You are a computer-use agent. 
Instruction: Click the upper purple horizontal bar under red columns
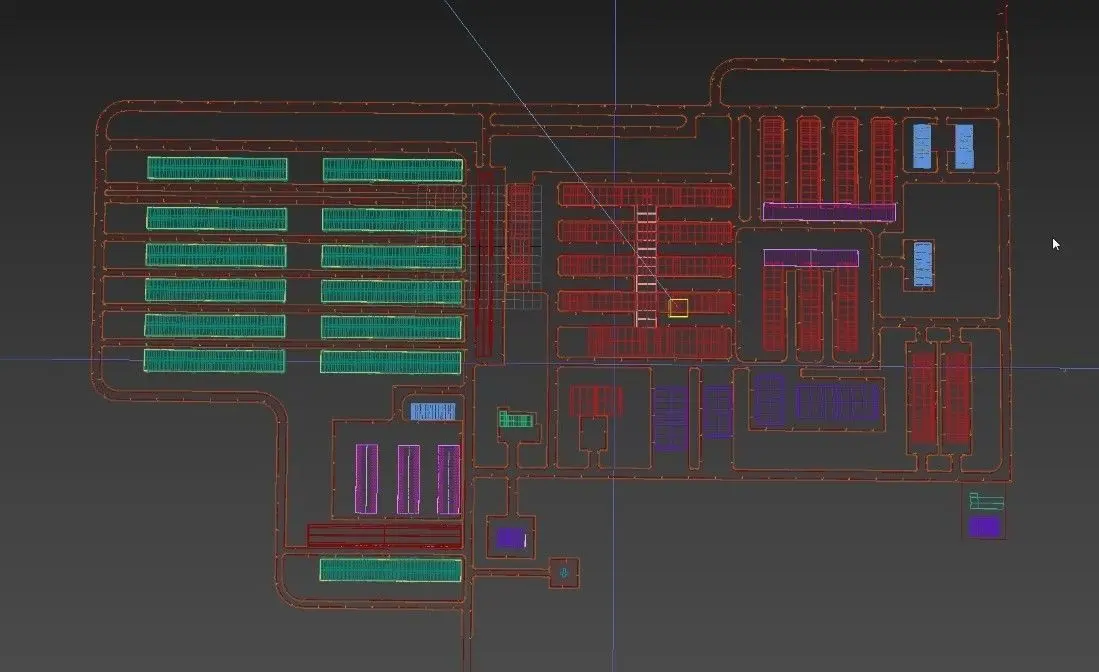click(x=829, y=212)
